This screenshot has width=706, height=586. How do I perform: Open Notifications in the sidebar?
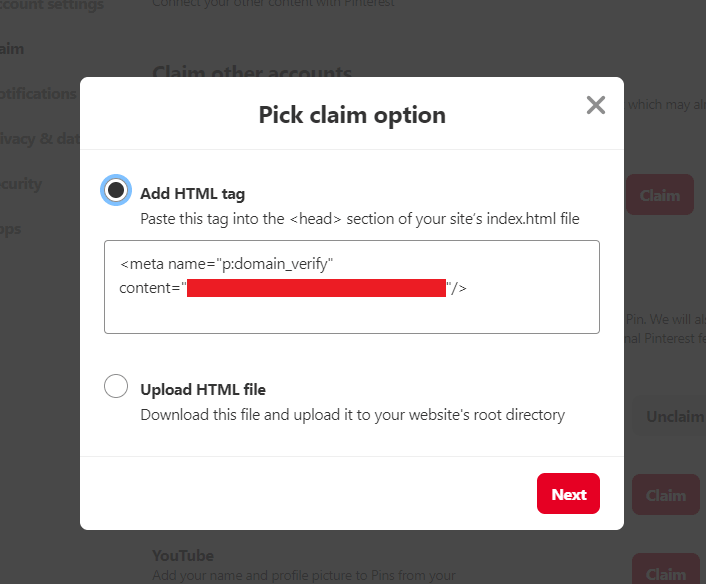(40, 93)
